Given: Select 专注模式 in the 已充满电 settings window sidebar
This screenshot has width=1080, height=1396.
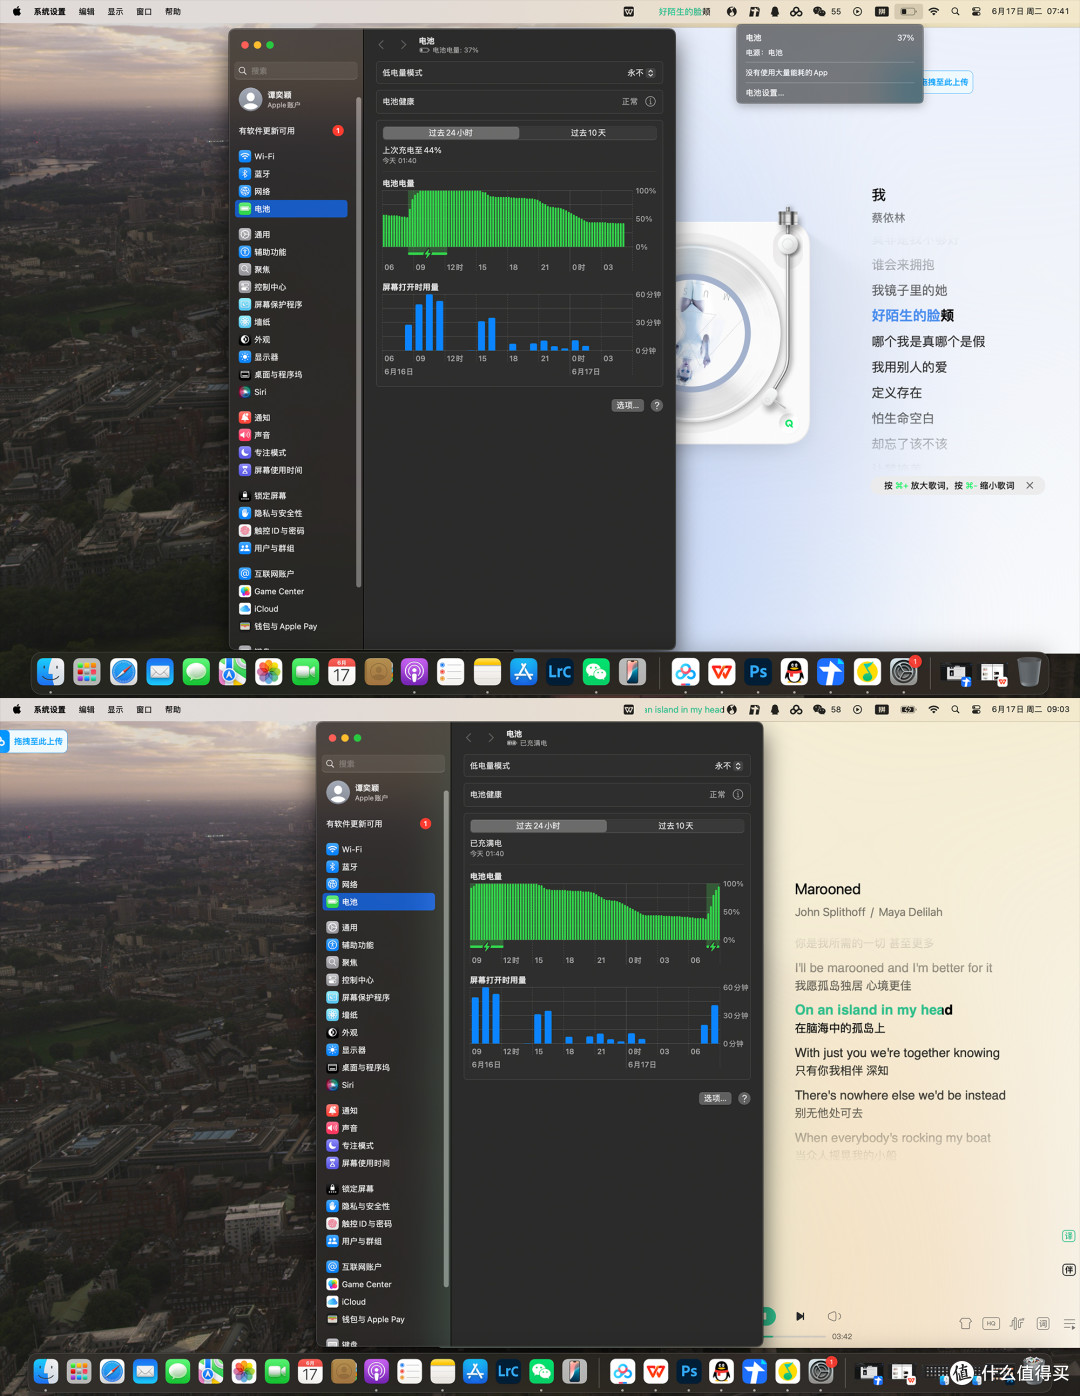Looking at the screenshot, I should [x=379, y=1145].
